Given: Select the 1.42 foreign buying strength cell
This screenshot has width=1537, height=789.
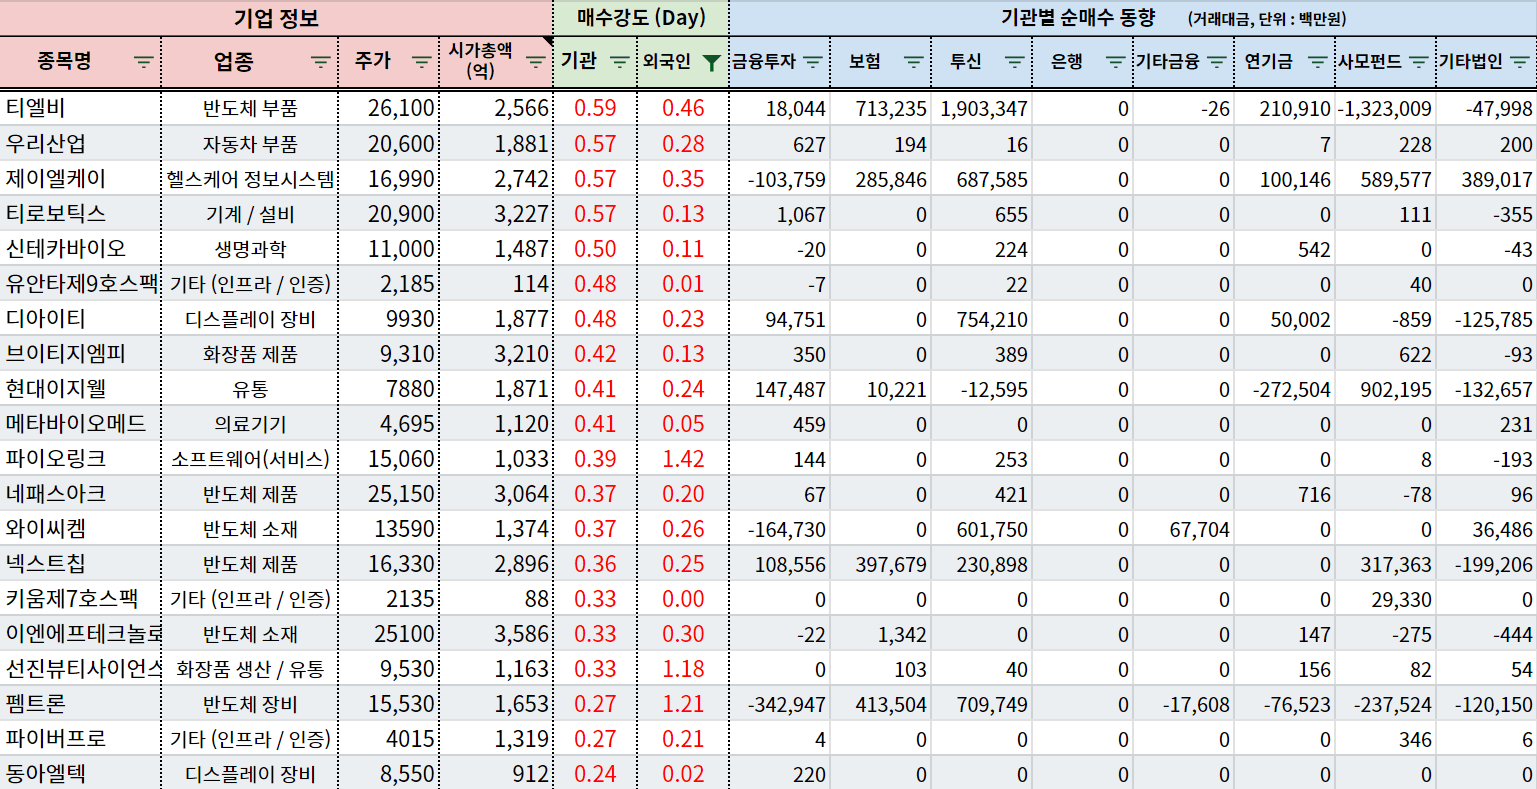Looking at the screenshot, I should tap(683, 458).
